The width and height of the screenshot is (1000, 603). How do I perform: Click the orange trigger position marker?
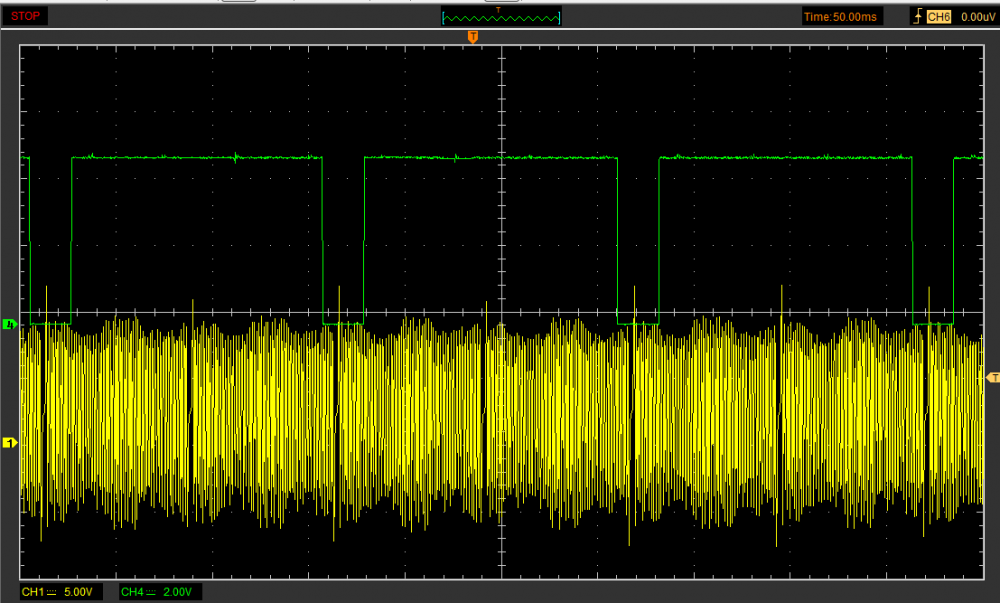[x=472, y=36]
